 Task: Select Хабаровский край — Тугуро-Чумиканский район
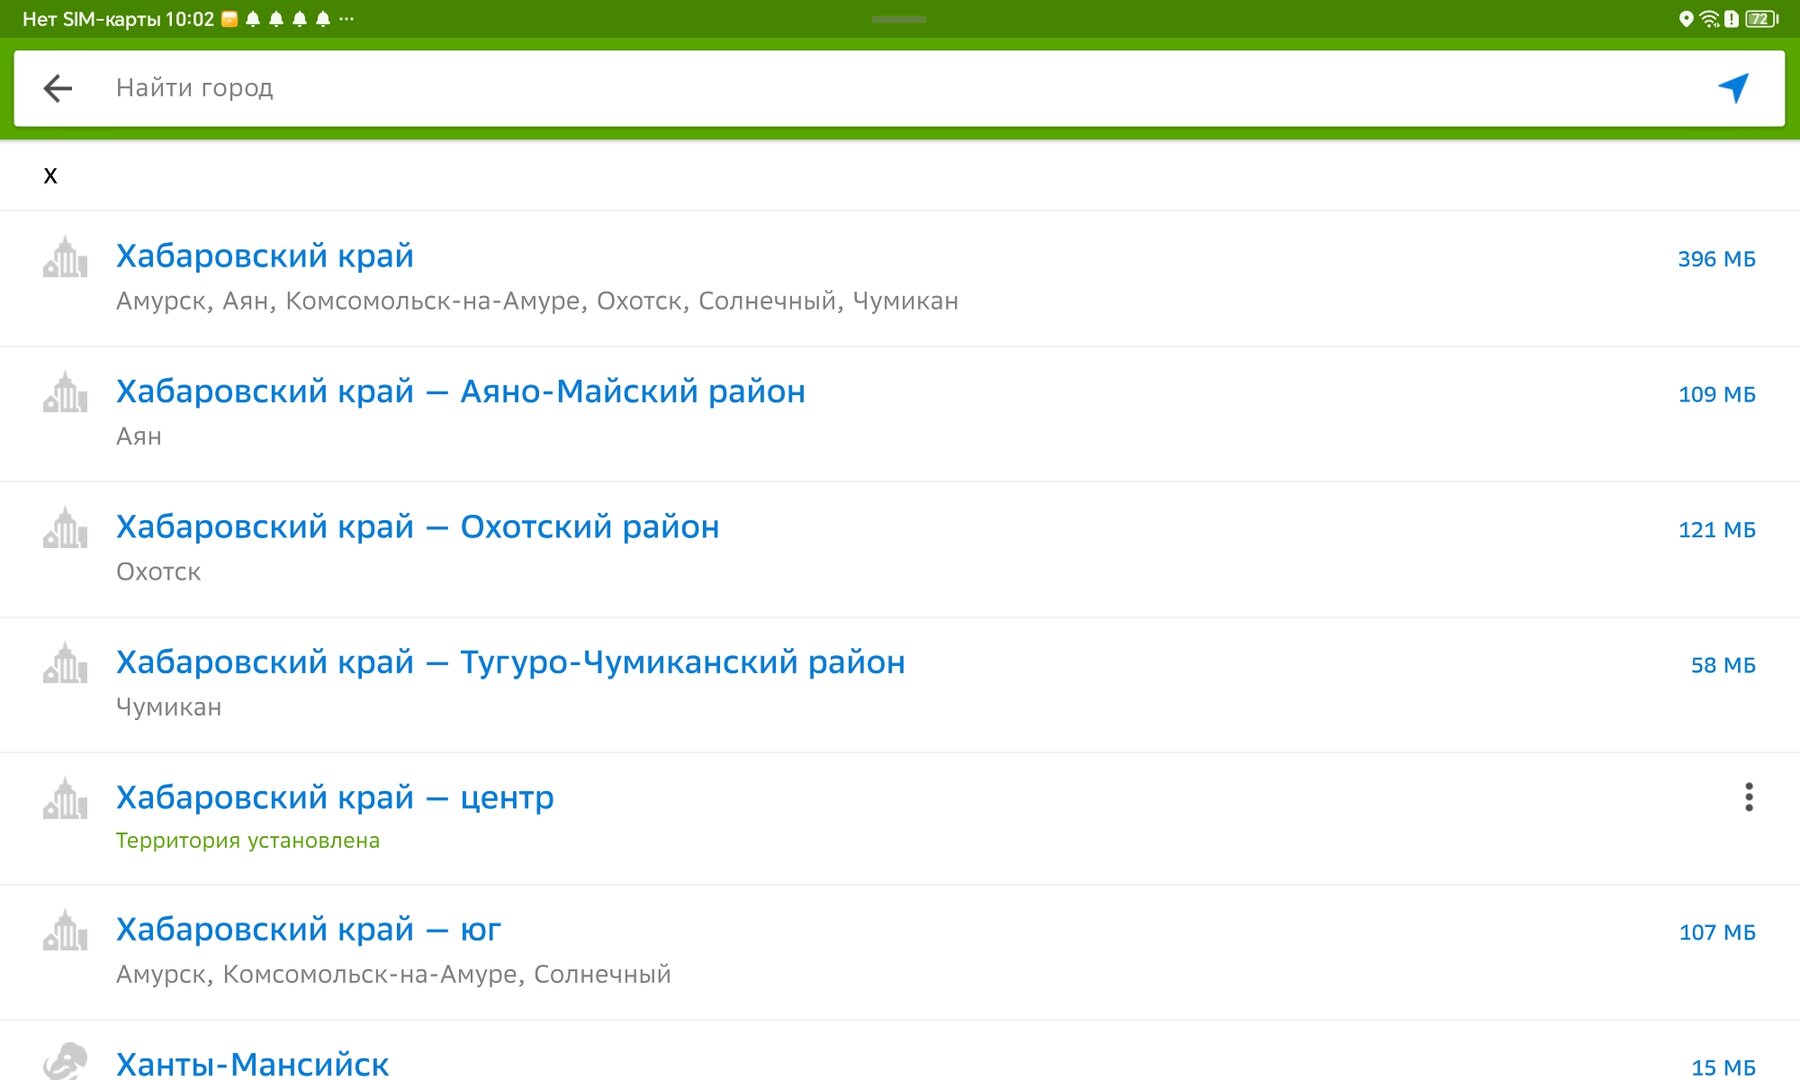pos(510,662)
